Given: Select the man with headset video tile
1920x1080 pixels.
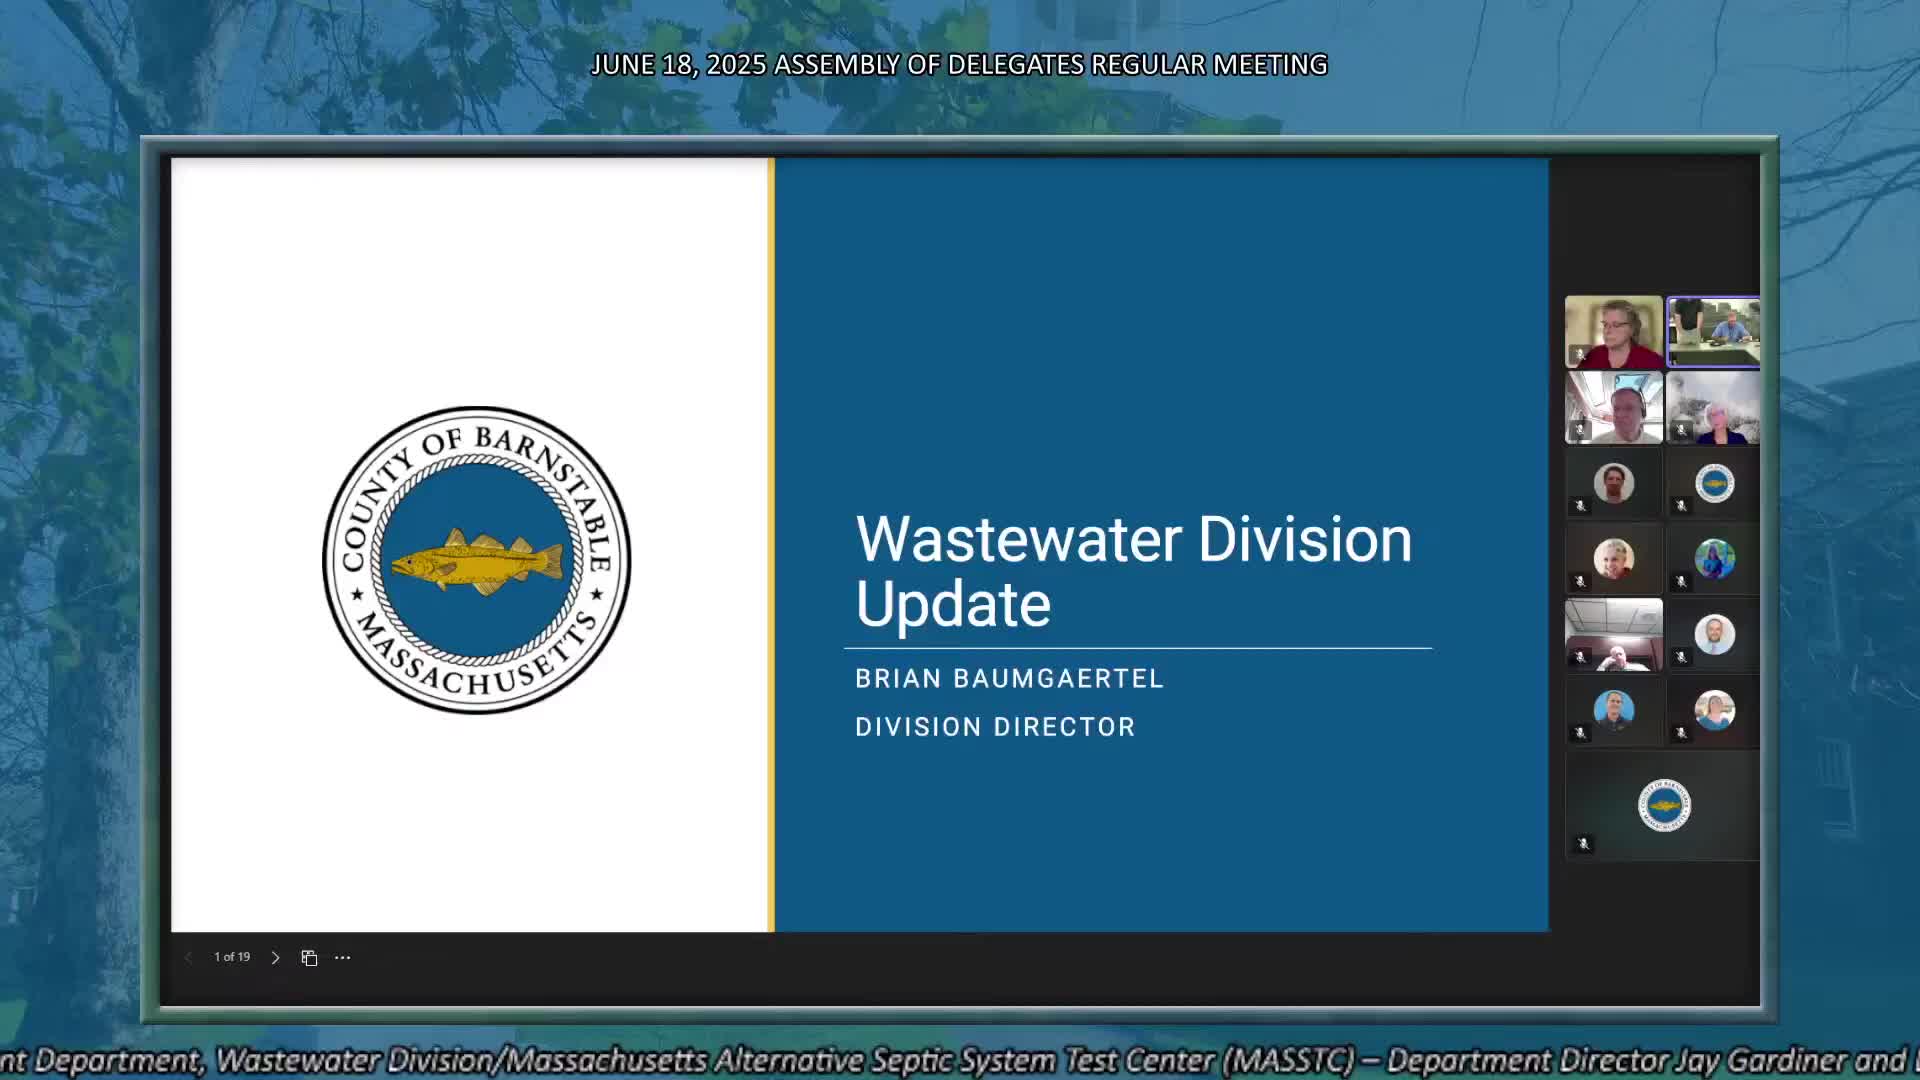Looking at the screenshot, I should [1613, 407].
